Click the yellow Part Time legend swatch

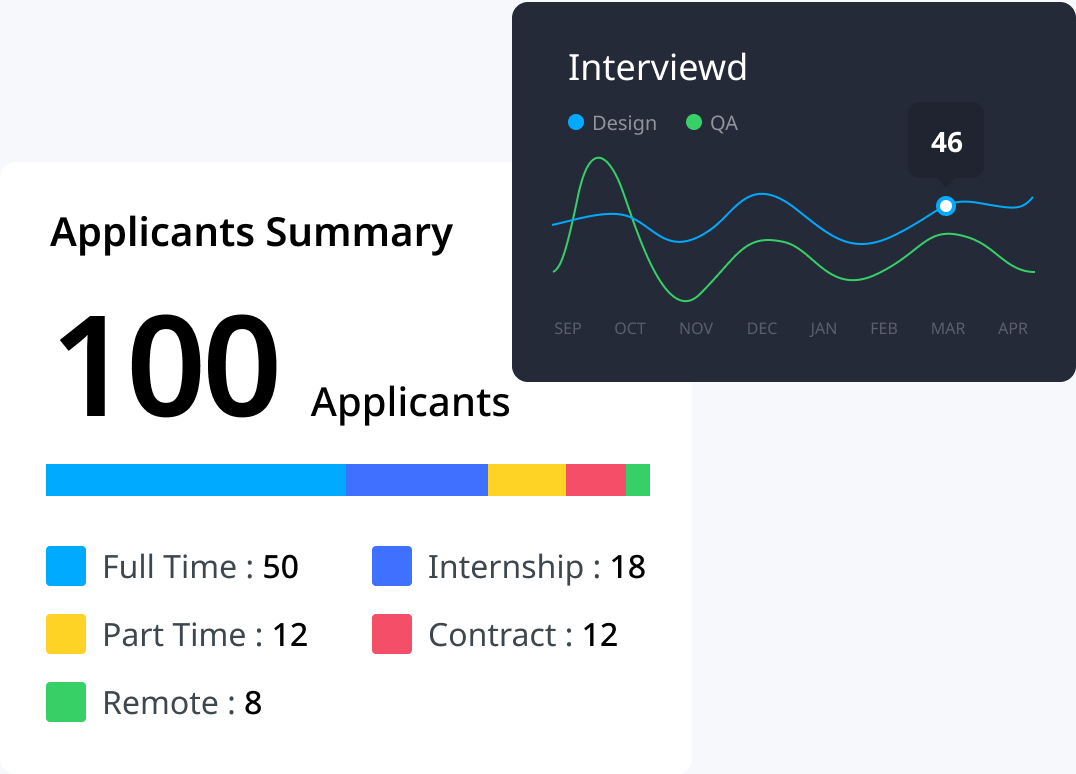click(x=66, y=634)
